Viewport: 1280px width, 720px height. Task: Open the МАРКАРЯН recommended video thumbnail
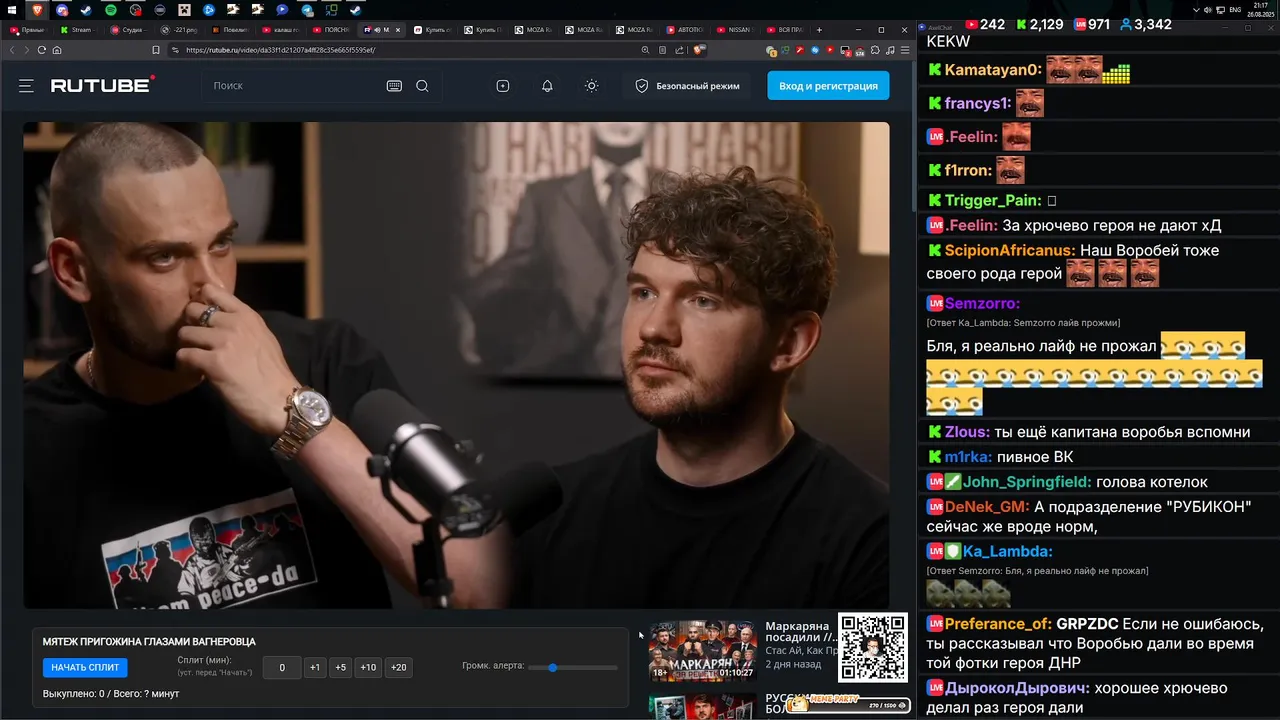coord(703,650)
